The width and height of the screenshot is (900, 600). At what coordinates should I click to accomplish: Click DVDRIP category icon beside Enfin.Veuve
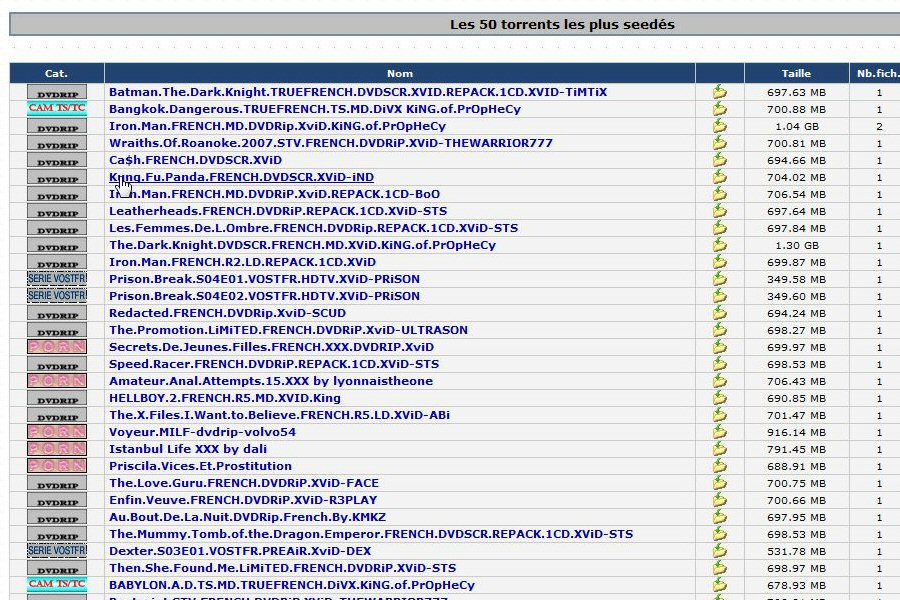click(57, 500)
